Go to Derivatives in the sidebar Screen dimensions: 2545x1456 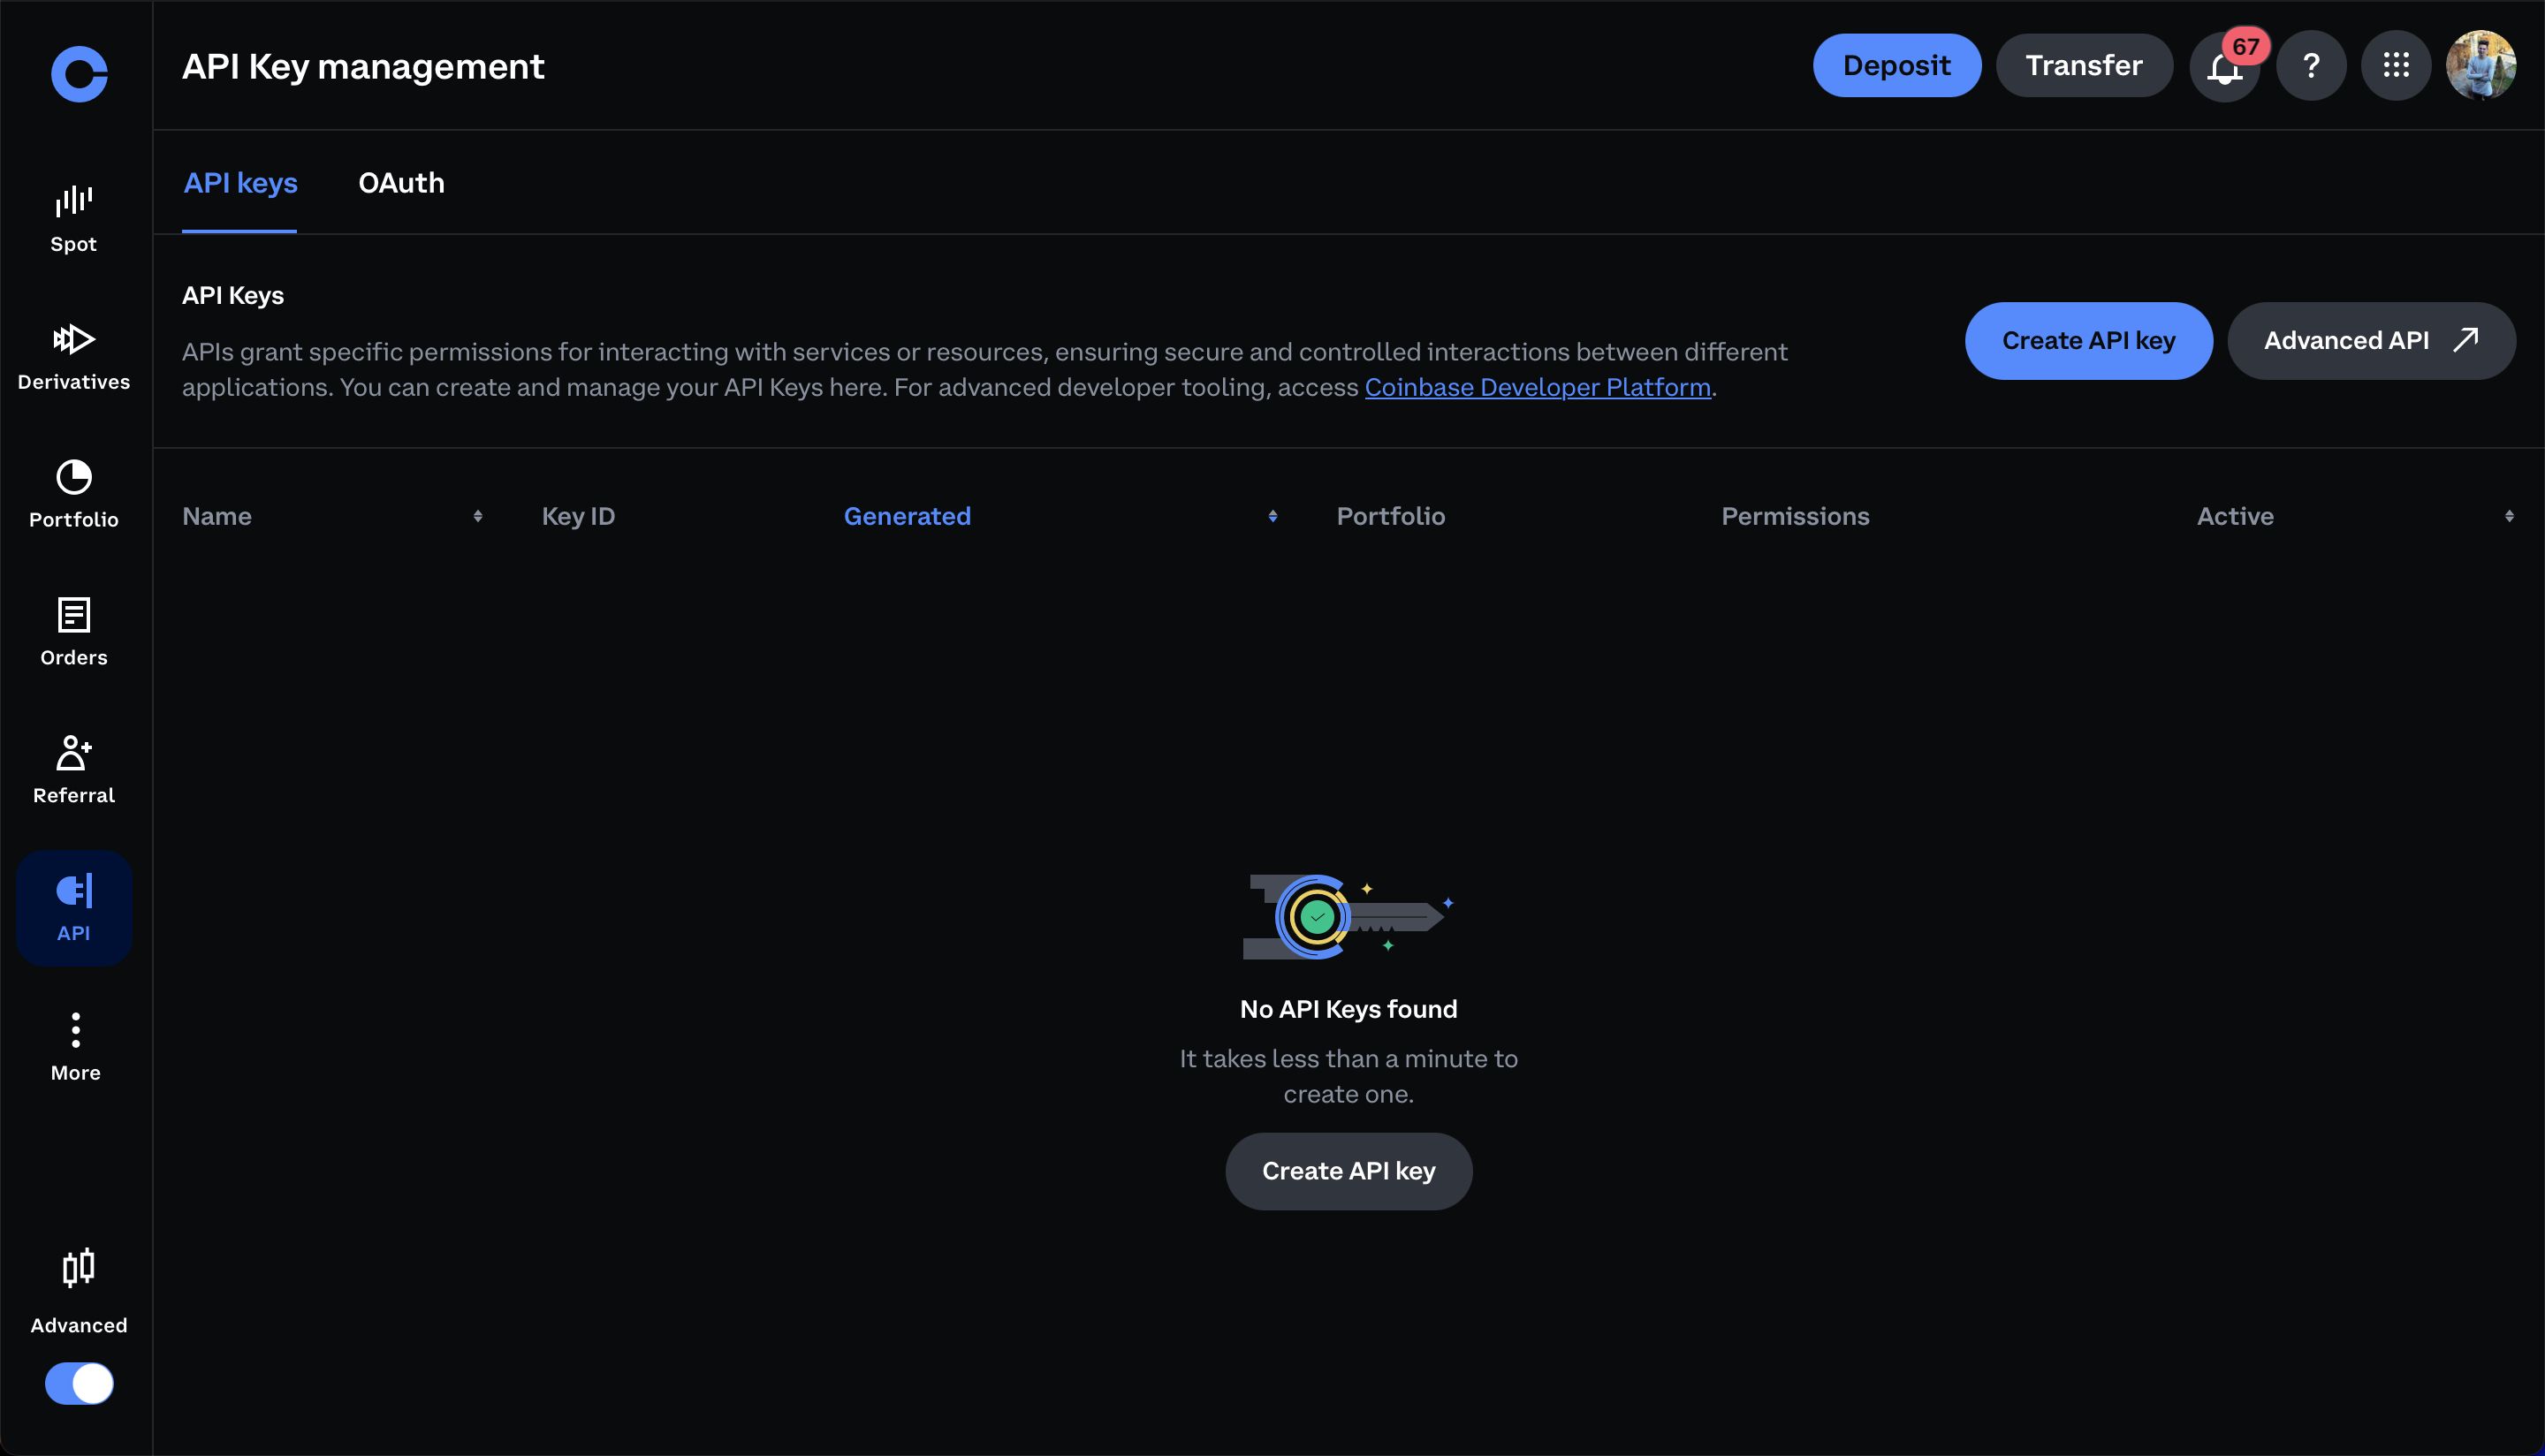pyautogui.click(x=74, y=357)
